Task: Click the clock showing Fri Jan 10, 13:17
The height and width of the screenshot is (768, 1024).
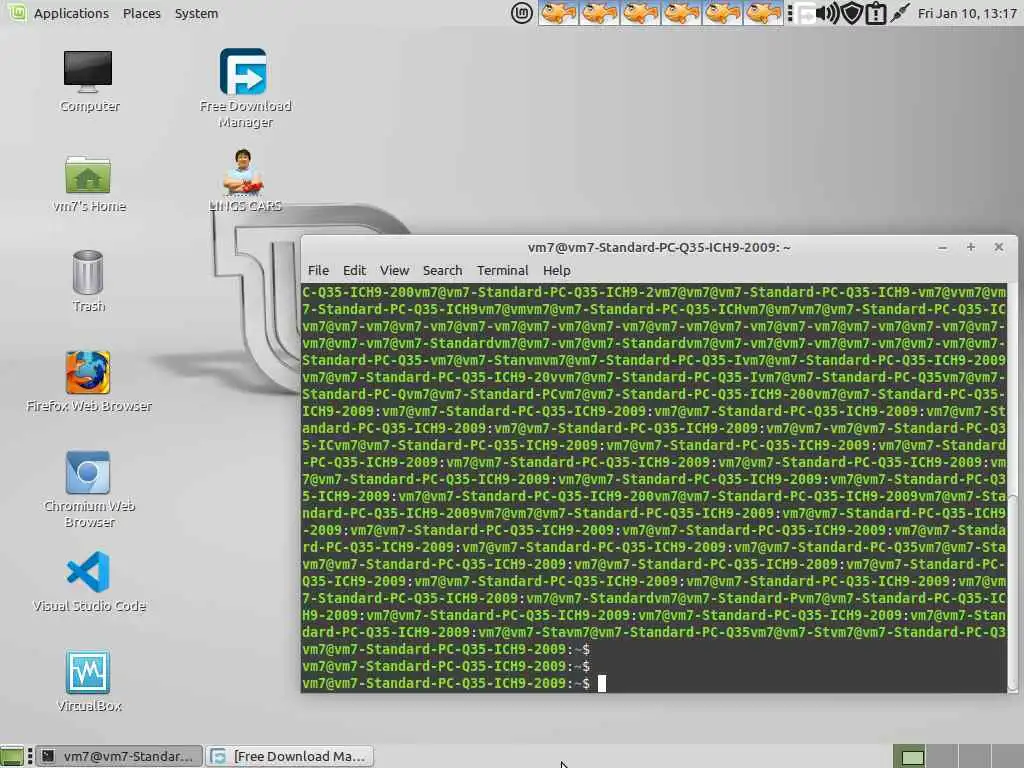Action: point(967,13)
